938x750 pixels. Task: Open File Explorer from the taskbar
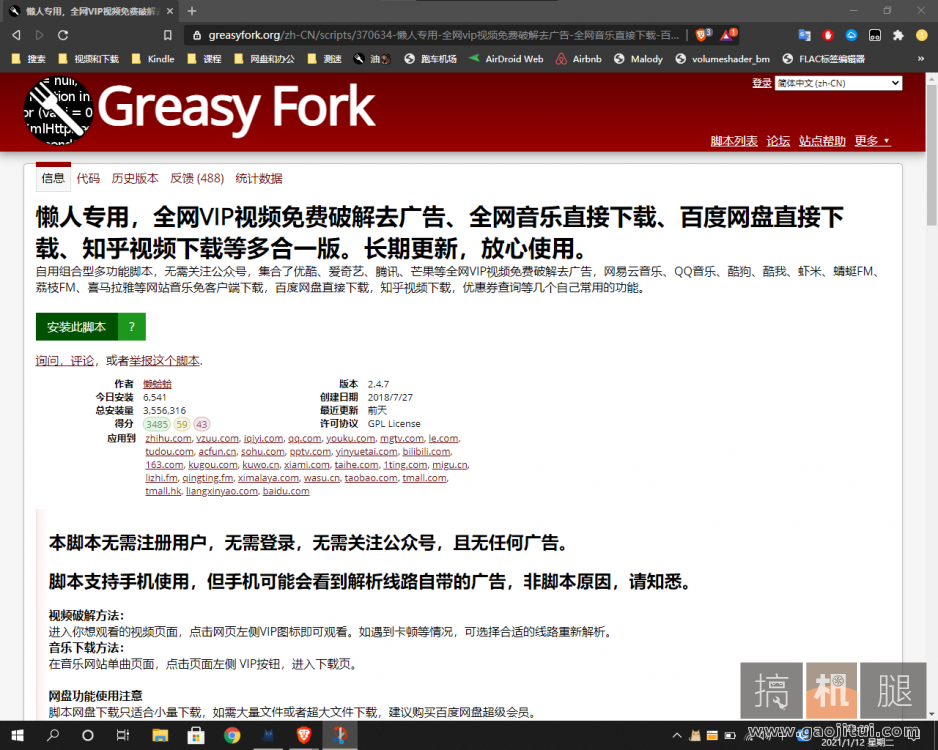pyautogui.click(x=160, y=735)
